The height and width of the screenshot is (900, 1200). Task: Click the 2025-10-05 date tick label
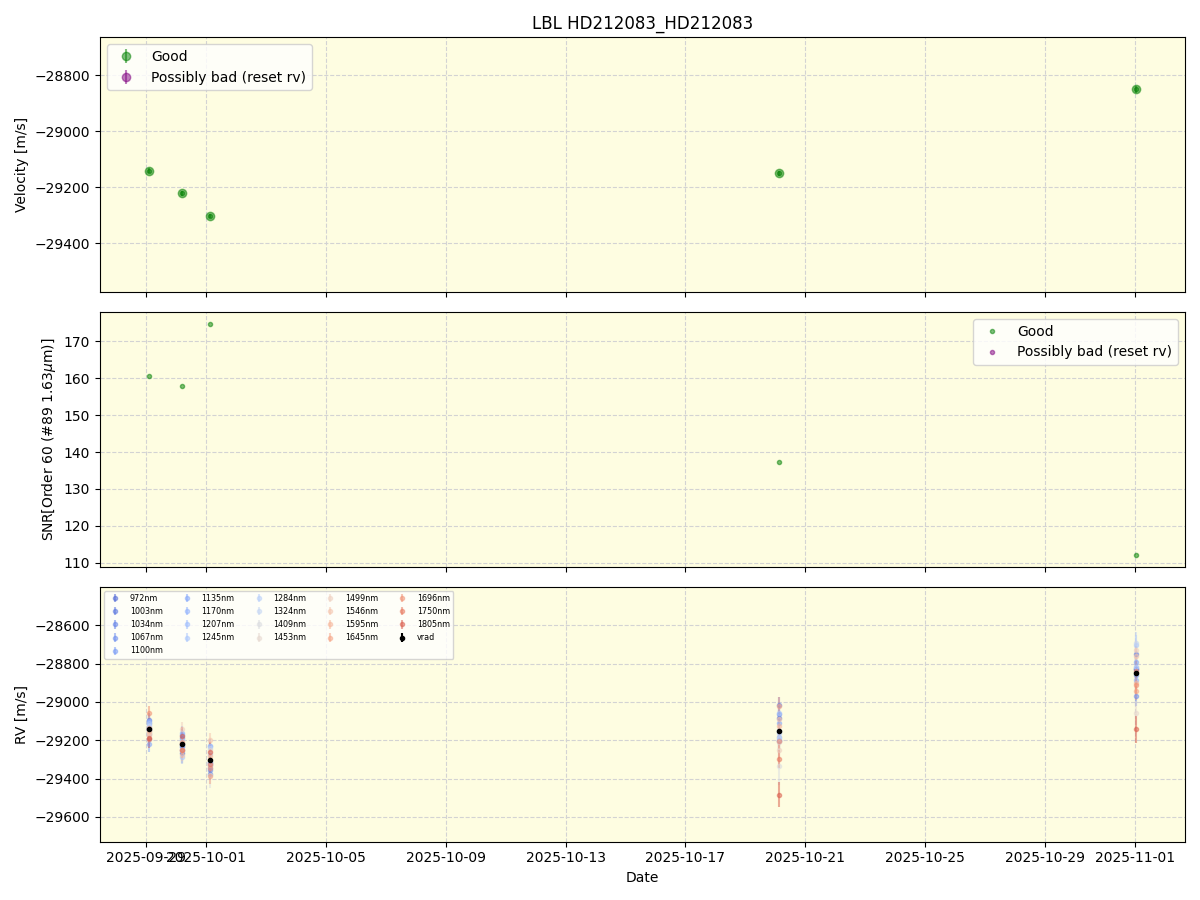326,857
